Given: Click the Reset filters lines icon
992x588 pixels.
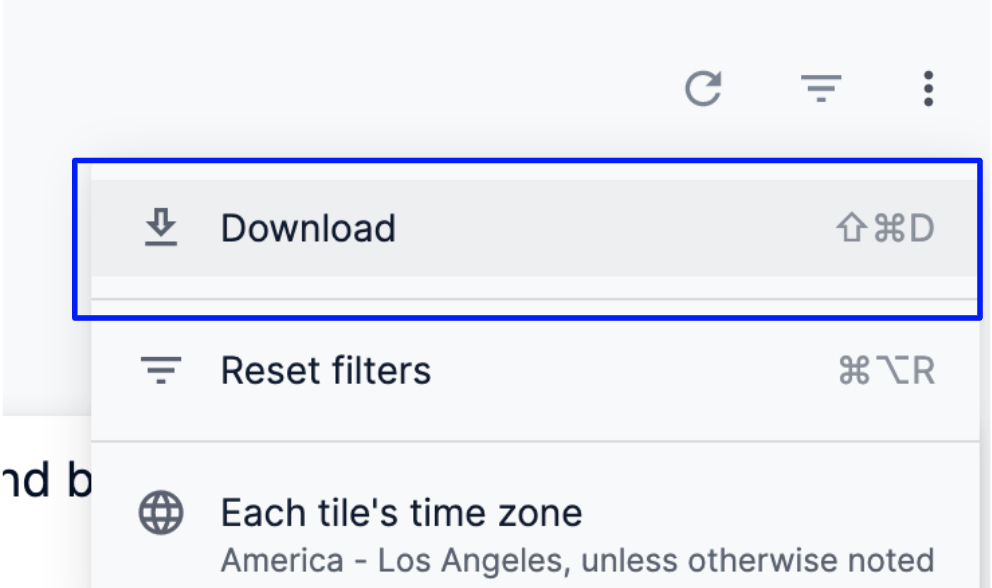Looking at the screenshot, I should [x=160, y=371].
